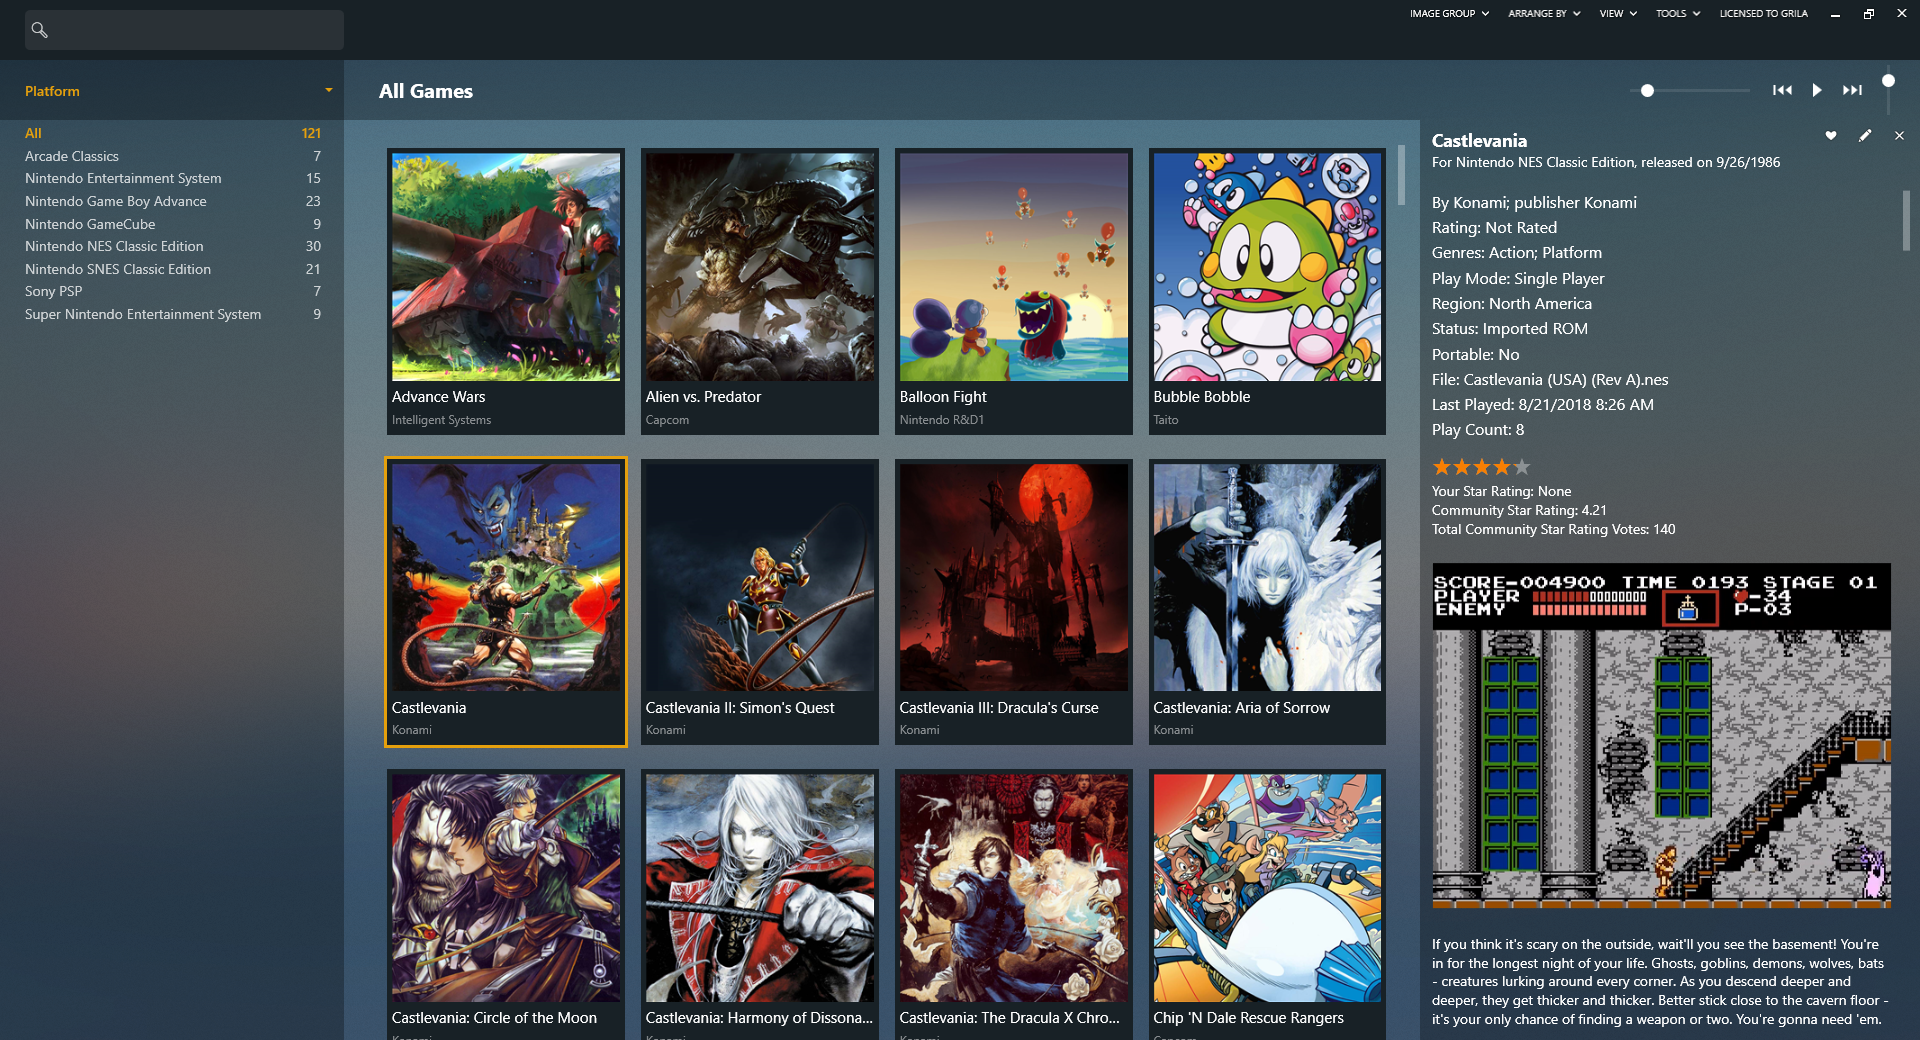Click the Castlevania title in details panel
This screenshot has width=1920, height=1040.
tap(1479, 141)
